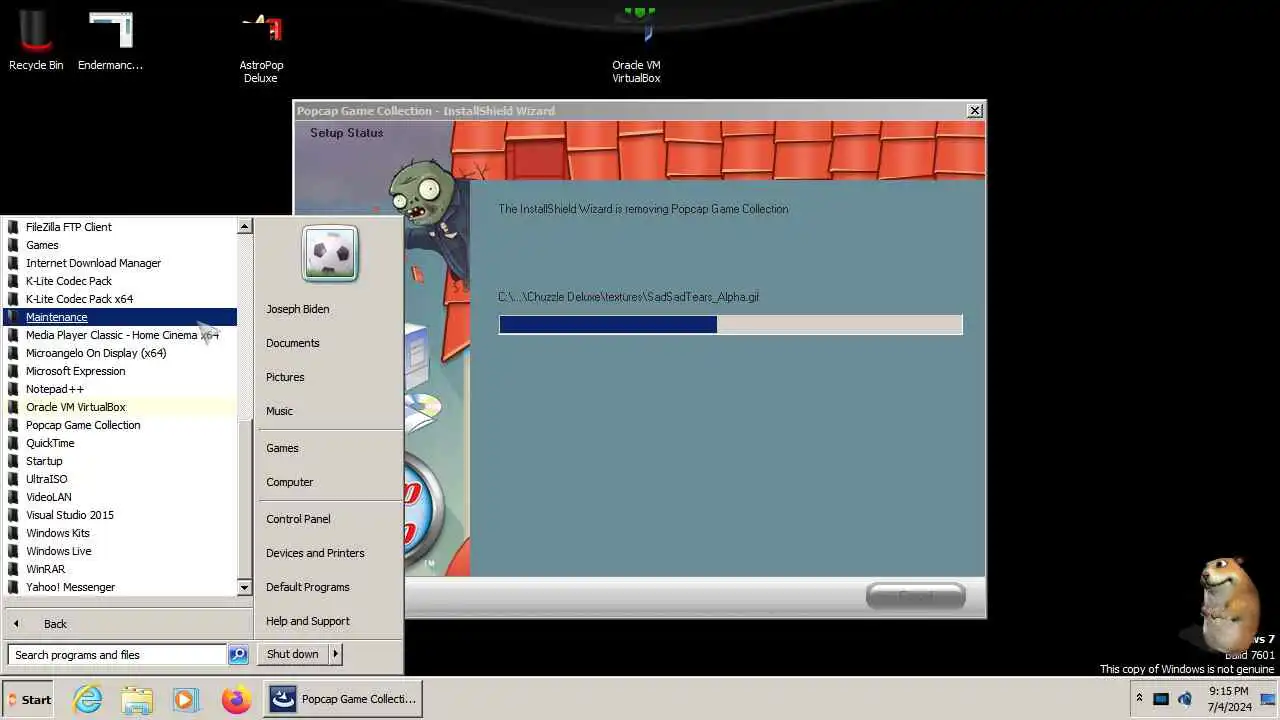Open the clock showing 9:15 PM
This screenshot has width=1280, height=720.
[x=1229, y=699]
